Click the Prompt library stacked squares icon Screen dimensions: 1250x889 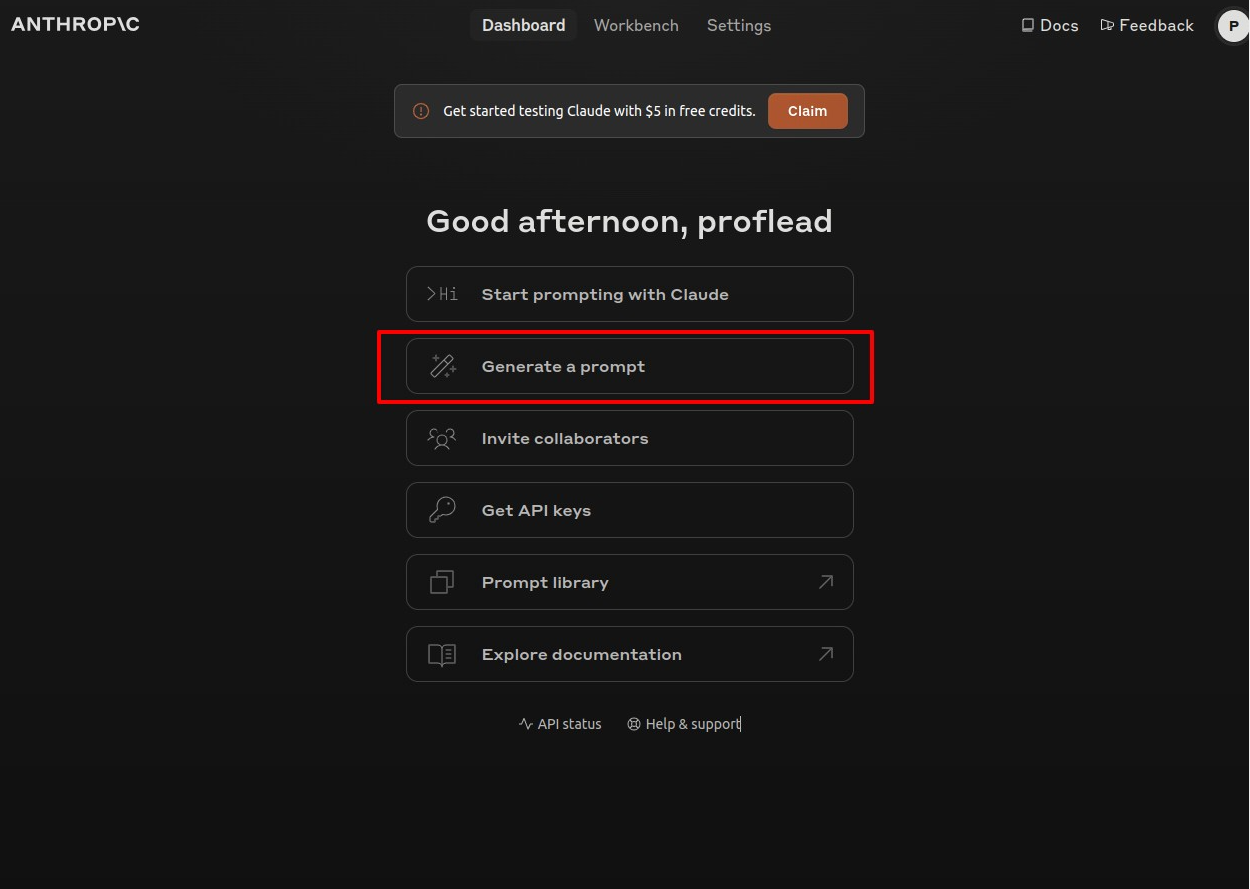coord(442,582)
